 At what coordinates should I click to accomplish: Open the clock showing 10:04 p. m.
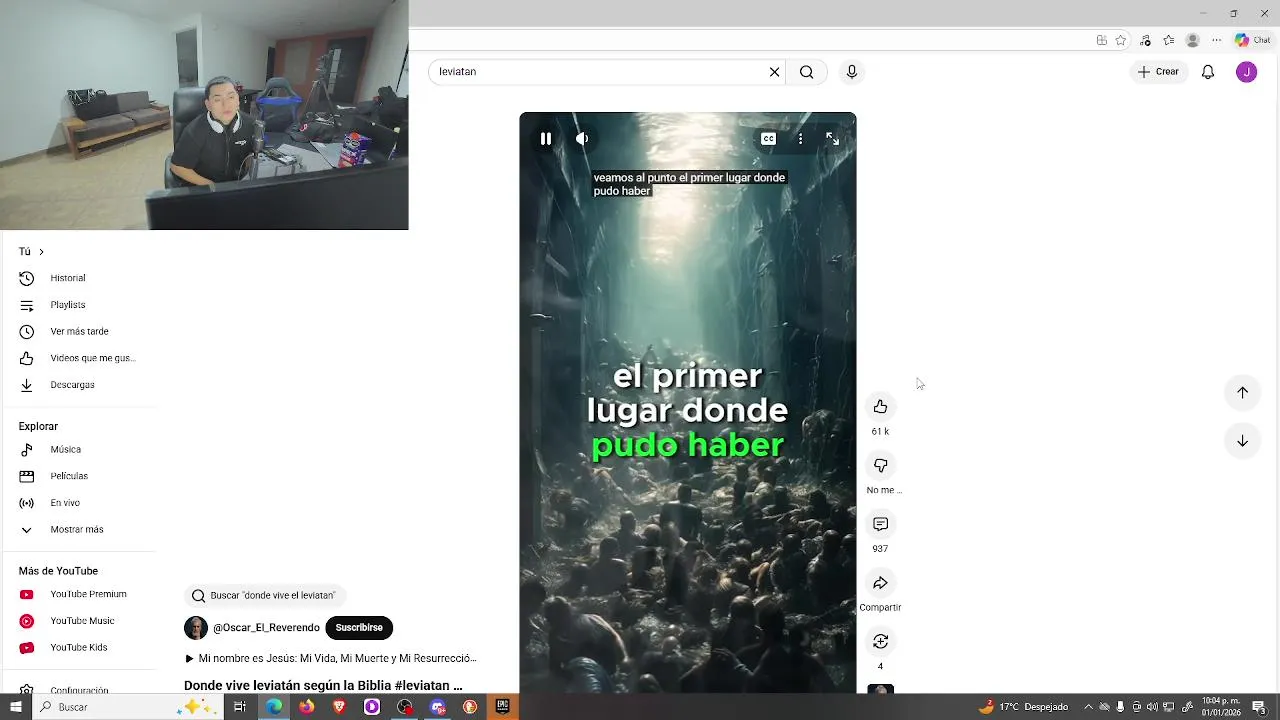click(1221, 707)
